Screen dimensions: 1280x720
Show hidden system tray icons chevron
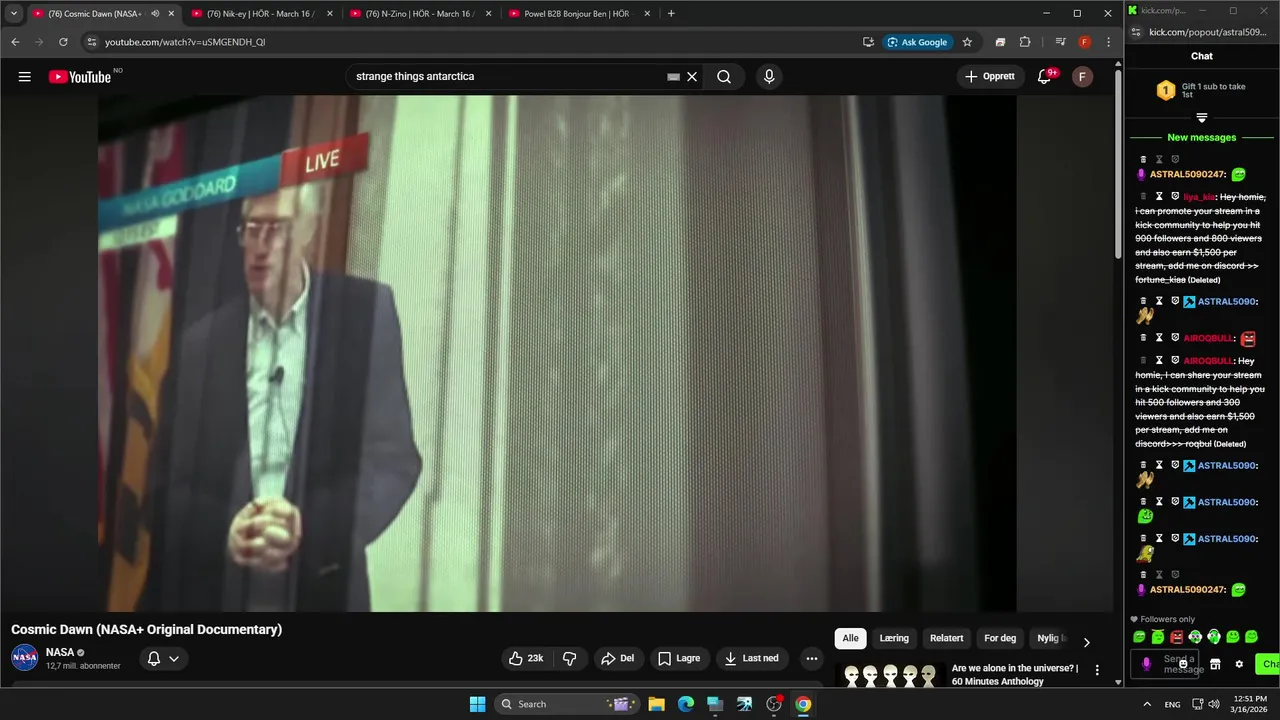(x=1146, y=704)
